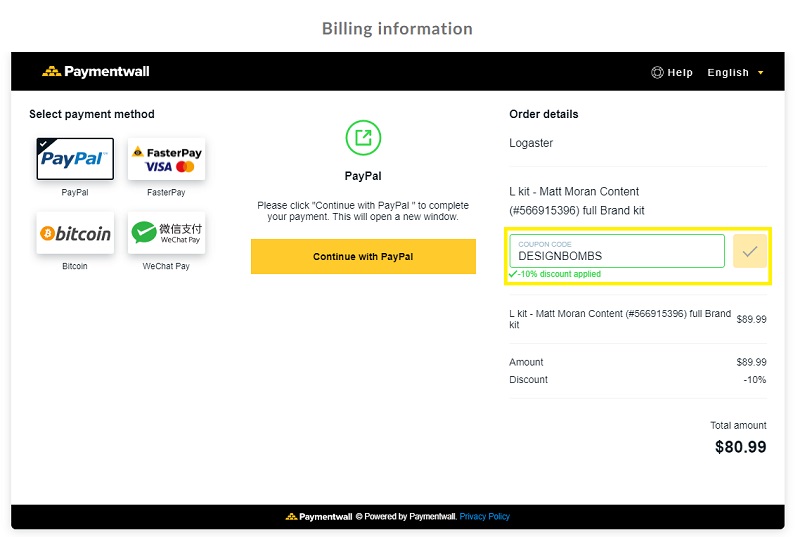Image resolution: width=800 pixels, height=537 pixels.
Task: Select the PayPal payment method tile
Action: click(75, 159)
